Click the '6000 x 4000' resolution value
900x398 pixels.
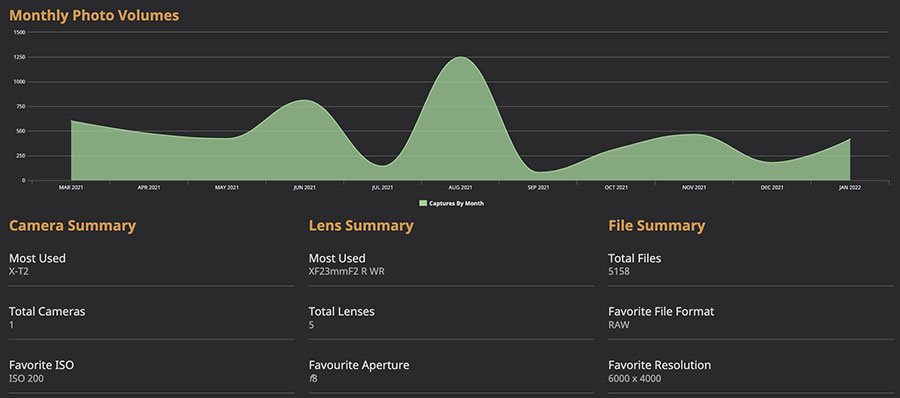634,378
